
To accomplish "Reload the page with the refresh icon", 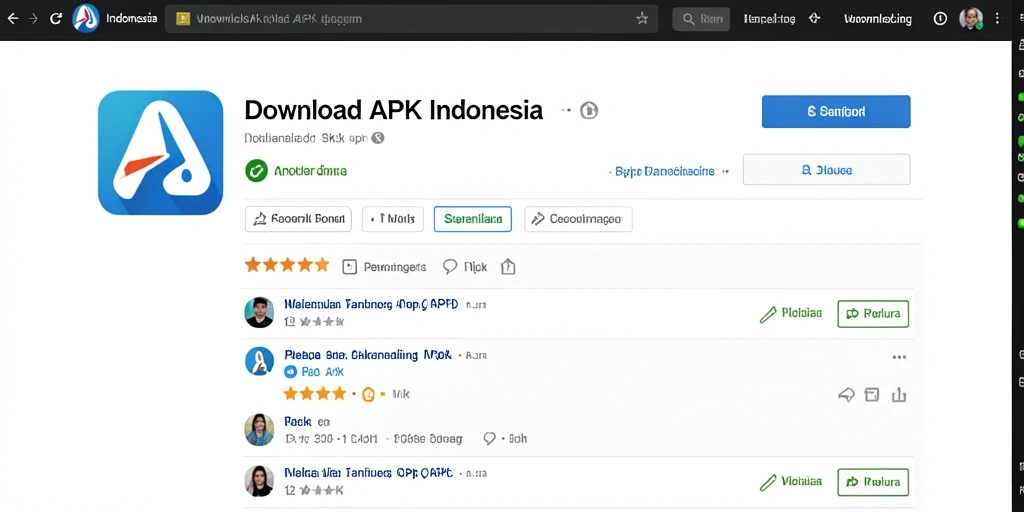I will (x=57, y=19).
